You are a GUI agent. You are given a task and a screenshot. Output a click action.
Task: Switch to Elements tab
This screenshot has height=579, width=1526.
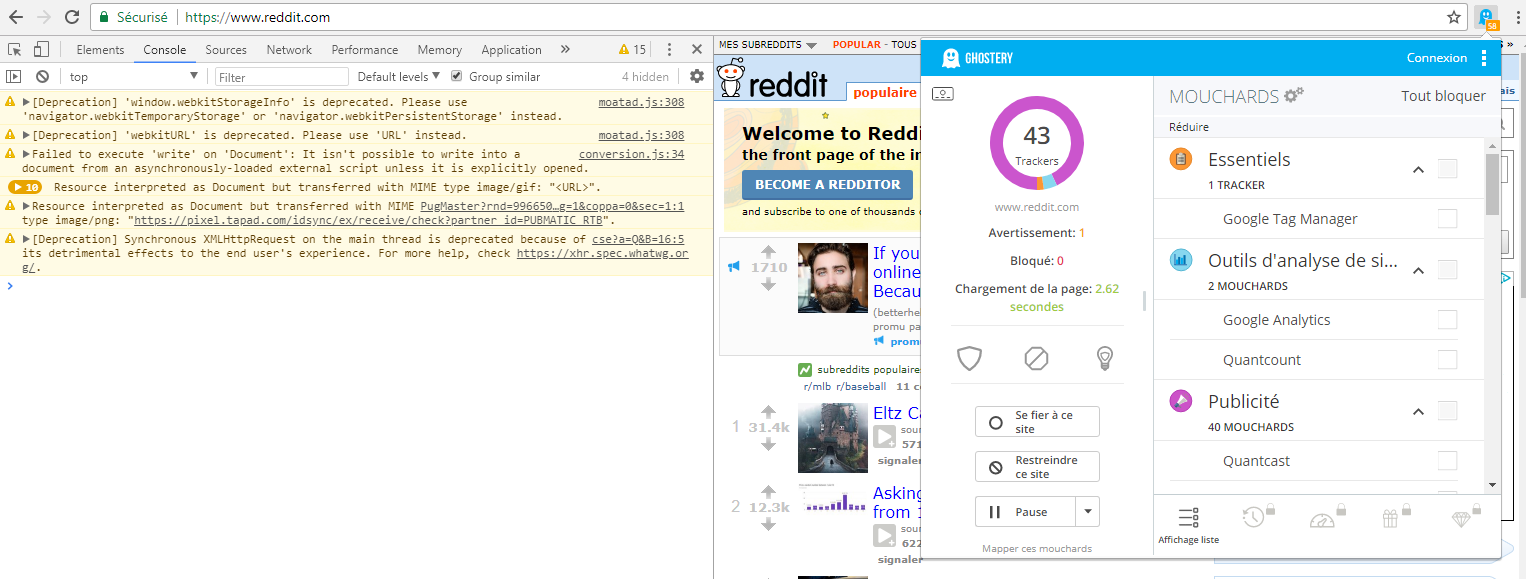tap(100, 49)
